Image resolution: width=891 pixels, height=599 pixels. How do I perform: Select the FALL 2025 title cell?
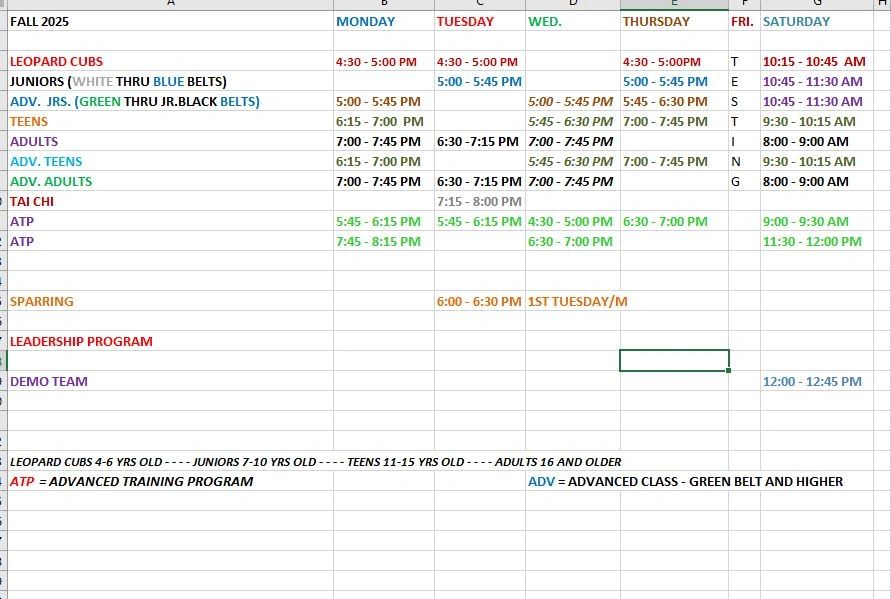pos(40,21)
